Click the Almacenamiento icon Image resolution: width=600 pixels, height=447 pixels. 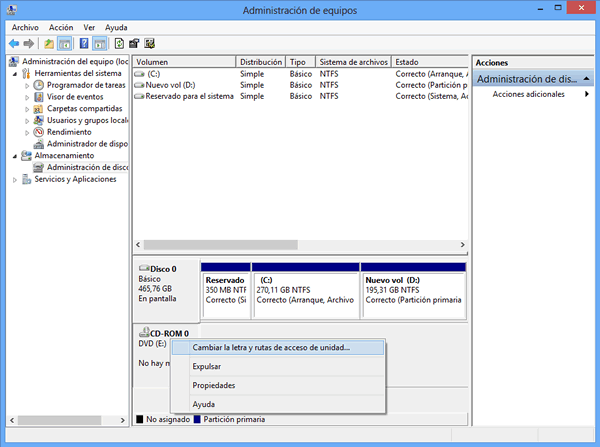(x=26, y=155)
